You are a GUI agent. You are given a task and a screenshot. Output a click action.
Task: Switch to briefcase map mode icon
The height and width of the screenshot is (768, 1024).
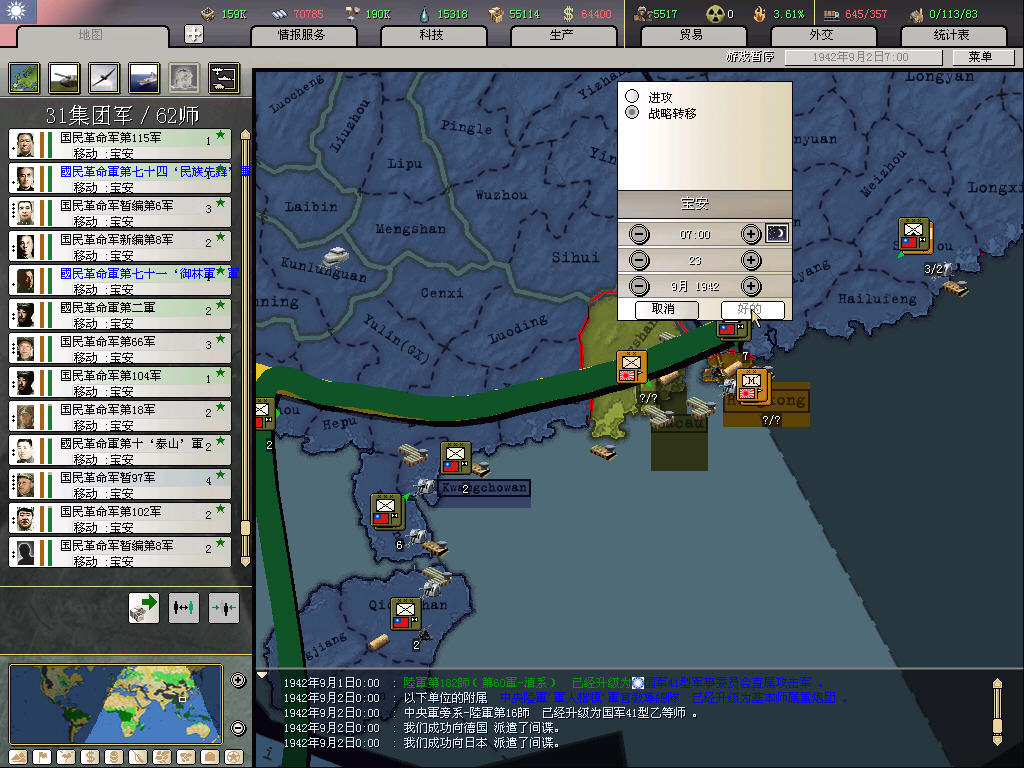[x=210, y=757]
